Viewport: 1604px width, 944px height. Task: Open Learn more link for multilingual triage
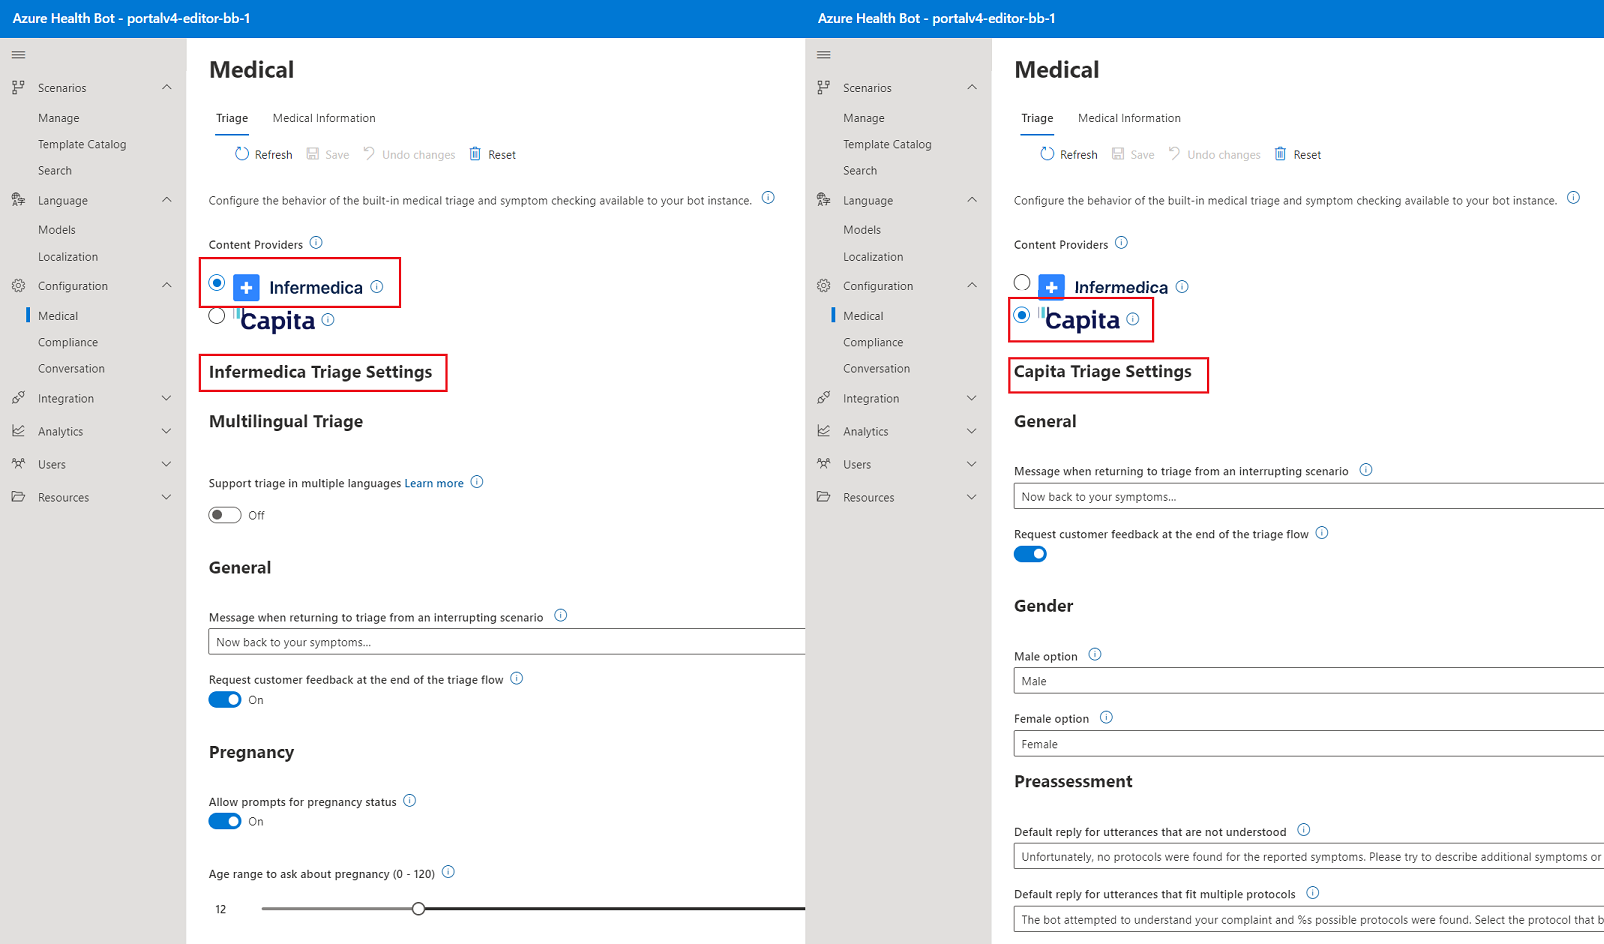(434, 483)
